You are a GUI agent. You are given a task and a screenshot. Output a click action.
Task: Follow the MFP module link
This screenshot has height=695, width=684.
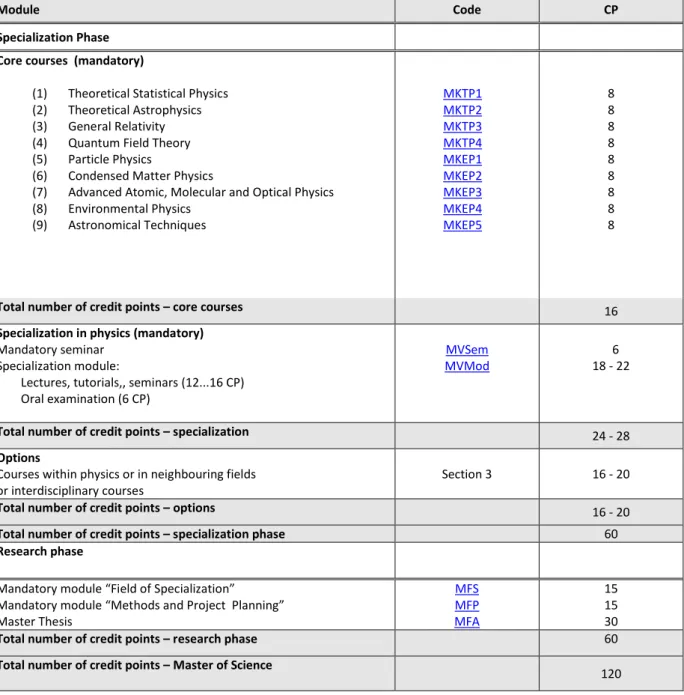pos(467,605)
